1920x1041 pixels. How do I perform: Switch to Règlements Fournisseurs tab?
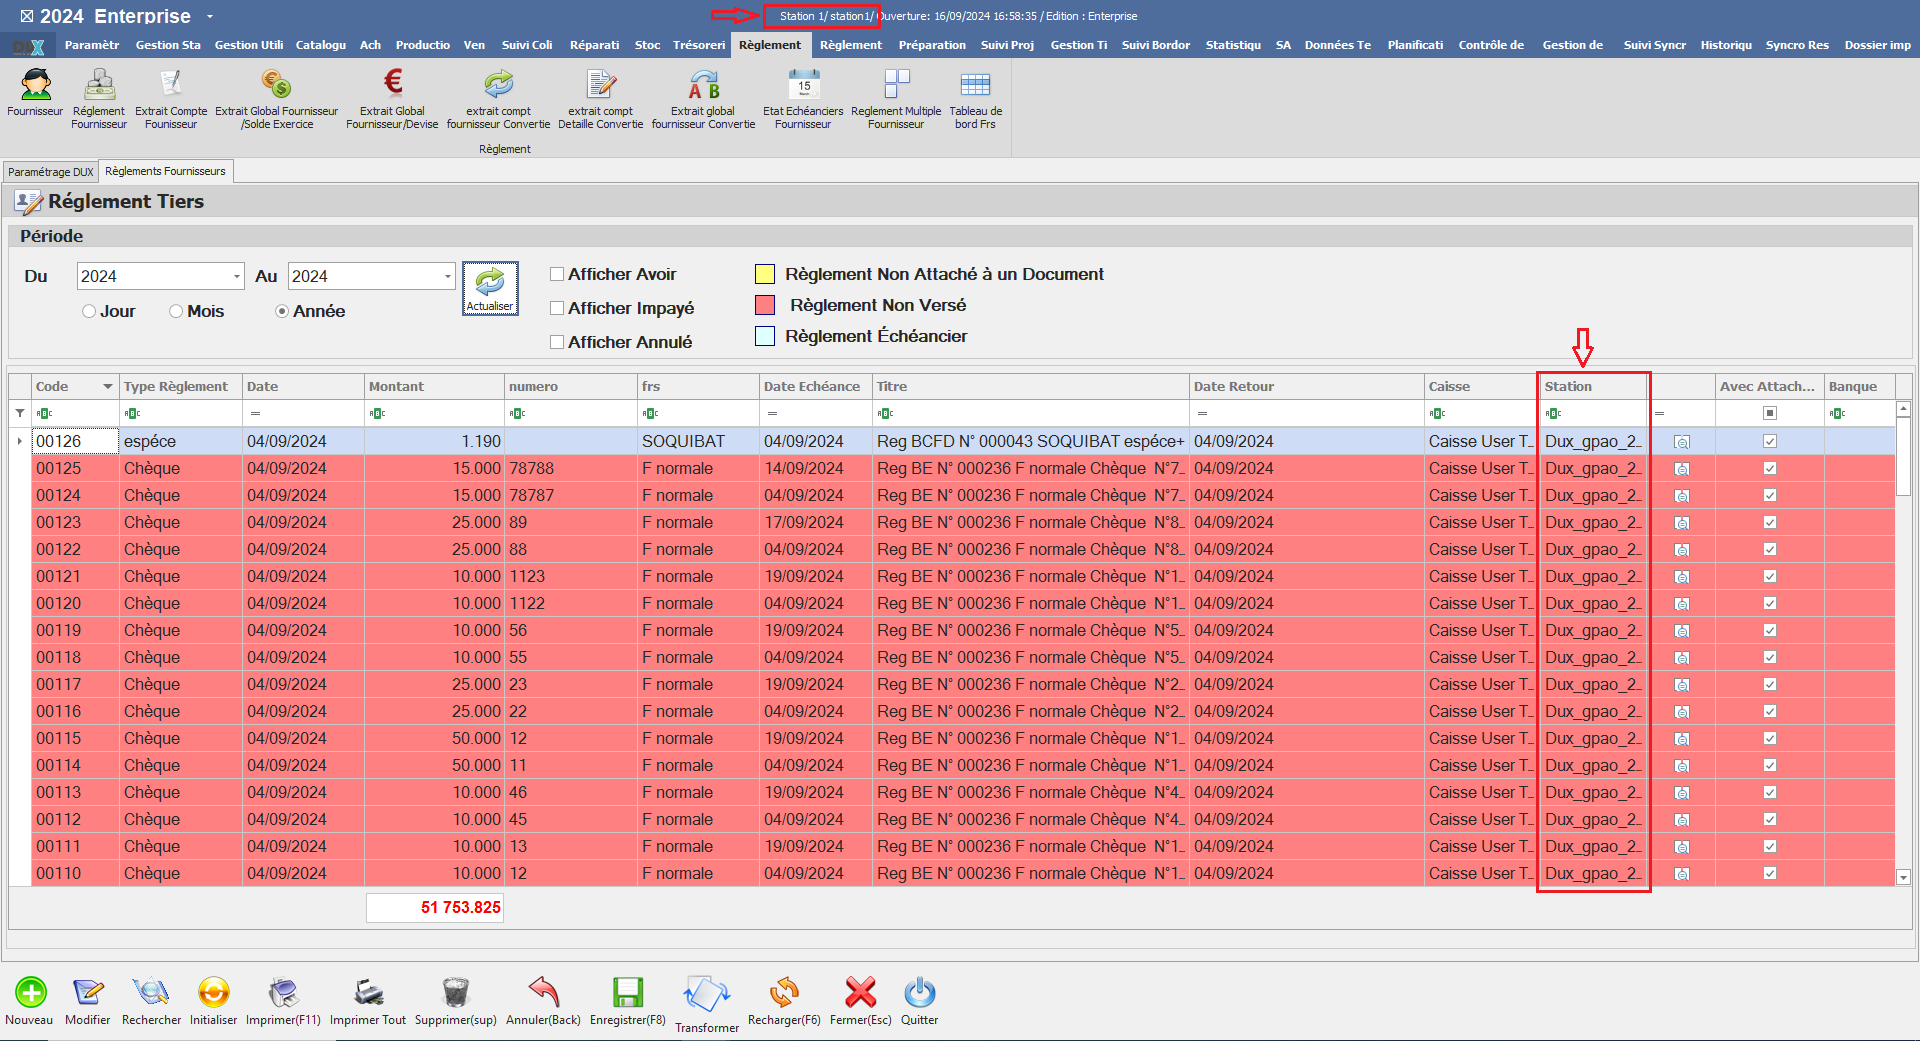pos(165,171)
